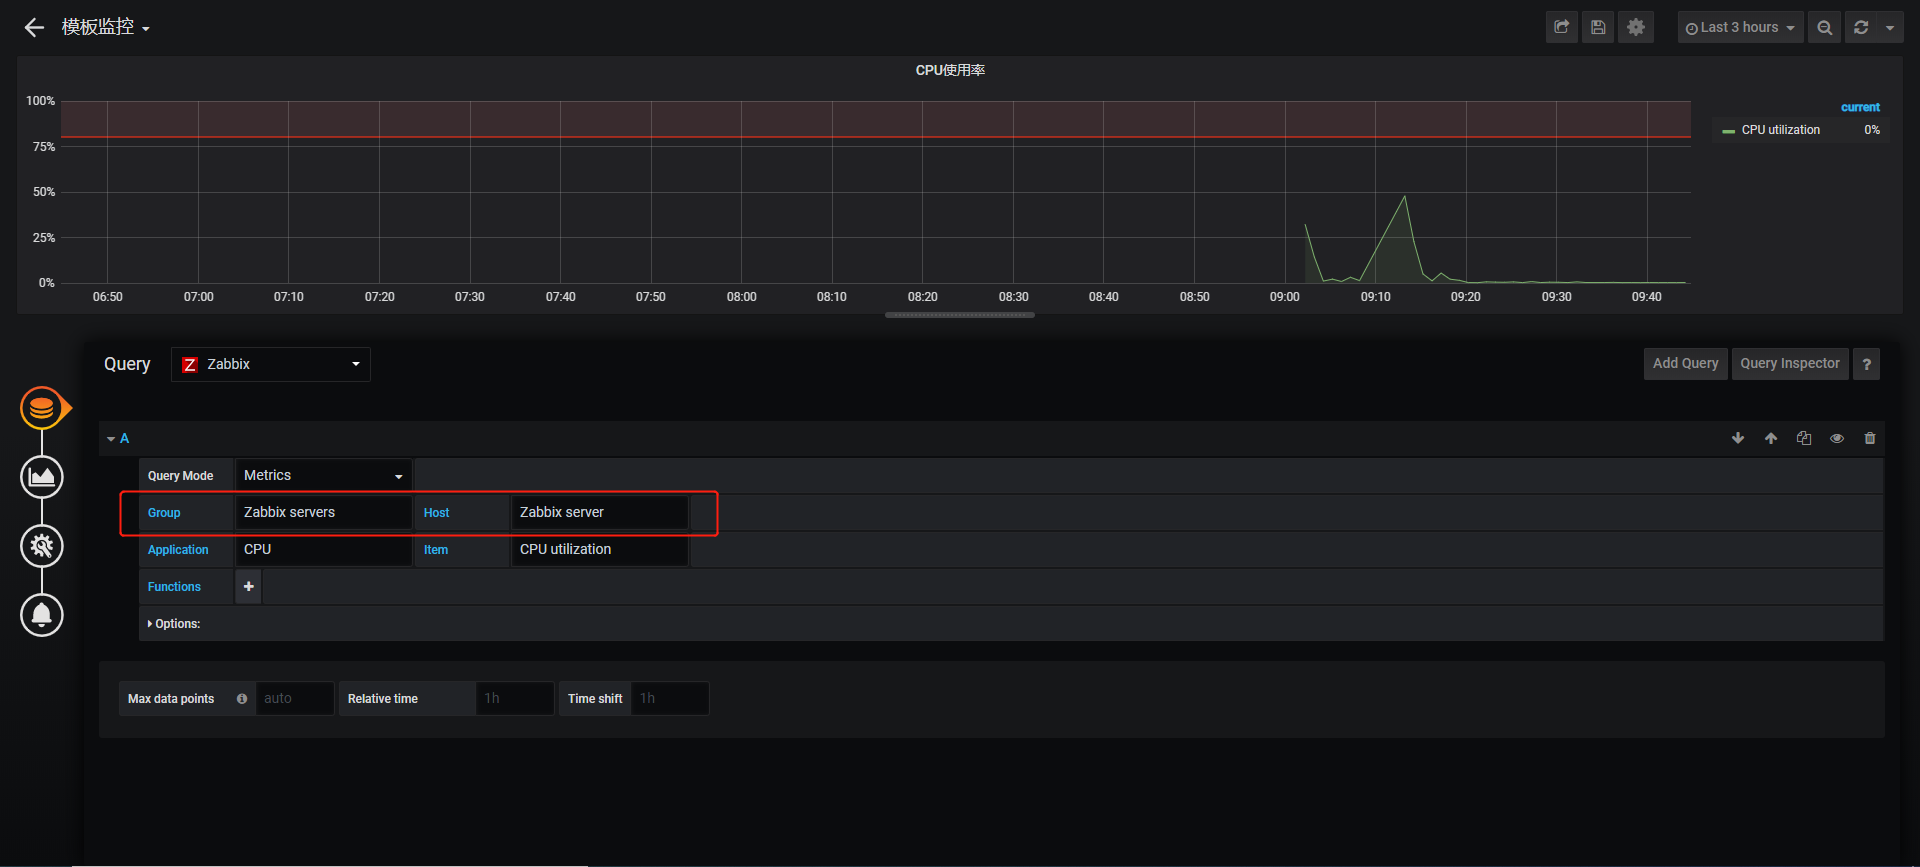
Task: Click the Host field Zabbix server
Action: pyautogui.click(x=600, y=513)
